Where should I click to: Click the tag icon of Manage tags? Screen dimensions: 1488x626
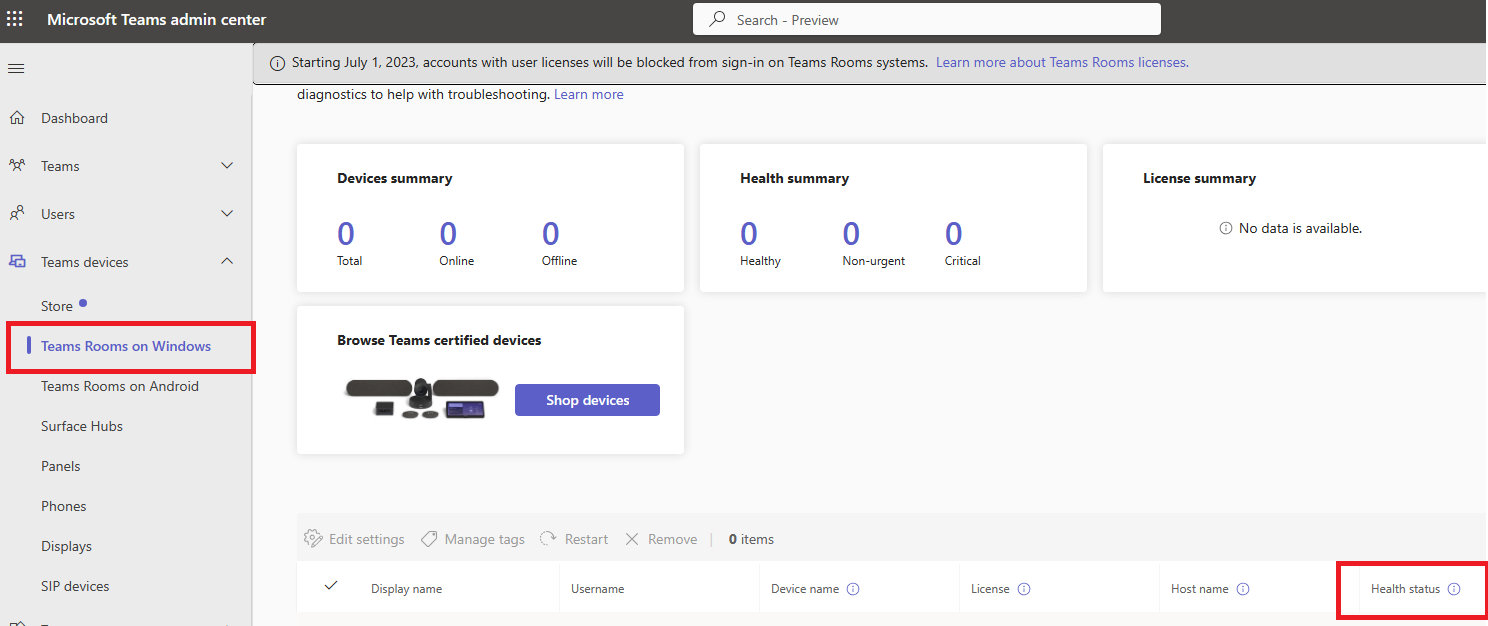(x=429, y=538)
